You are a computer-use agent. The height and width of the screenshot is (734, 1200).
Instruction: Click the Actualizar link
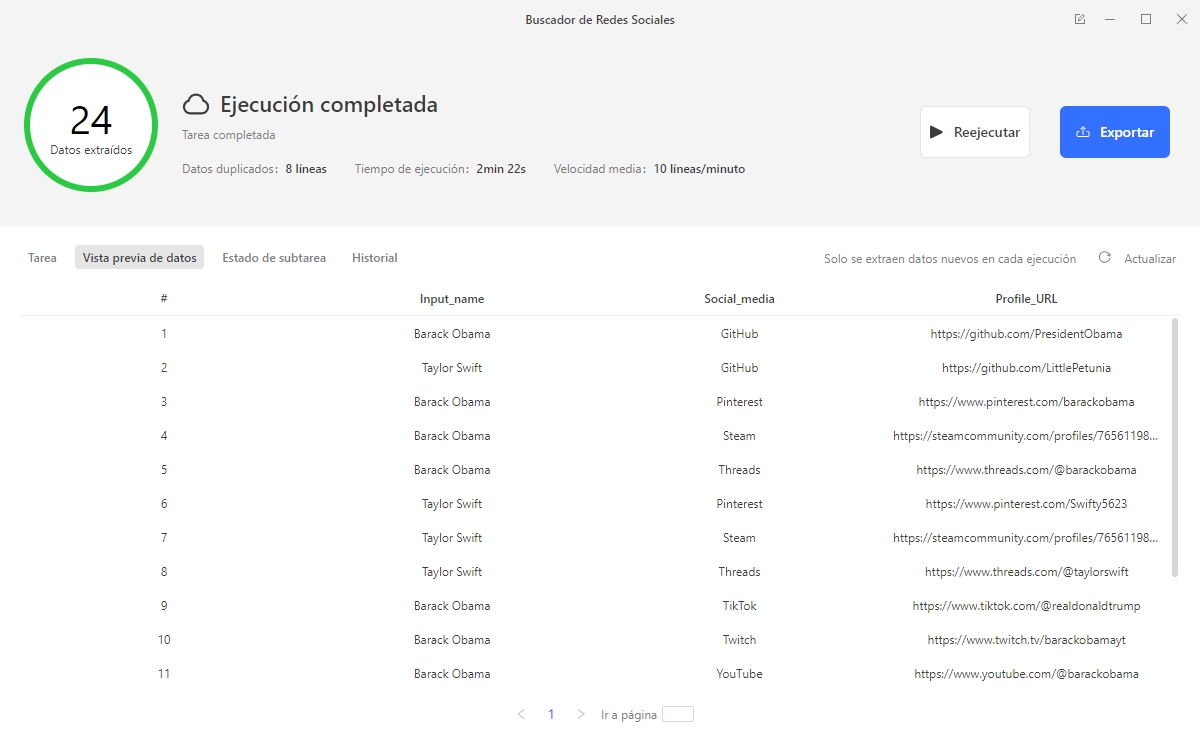[1149, 258]
